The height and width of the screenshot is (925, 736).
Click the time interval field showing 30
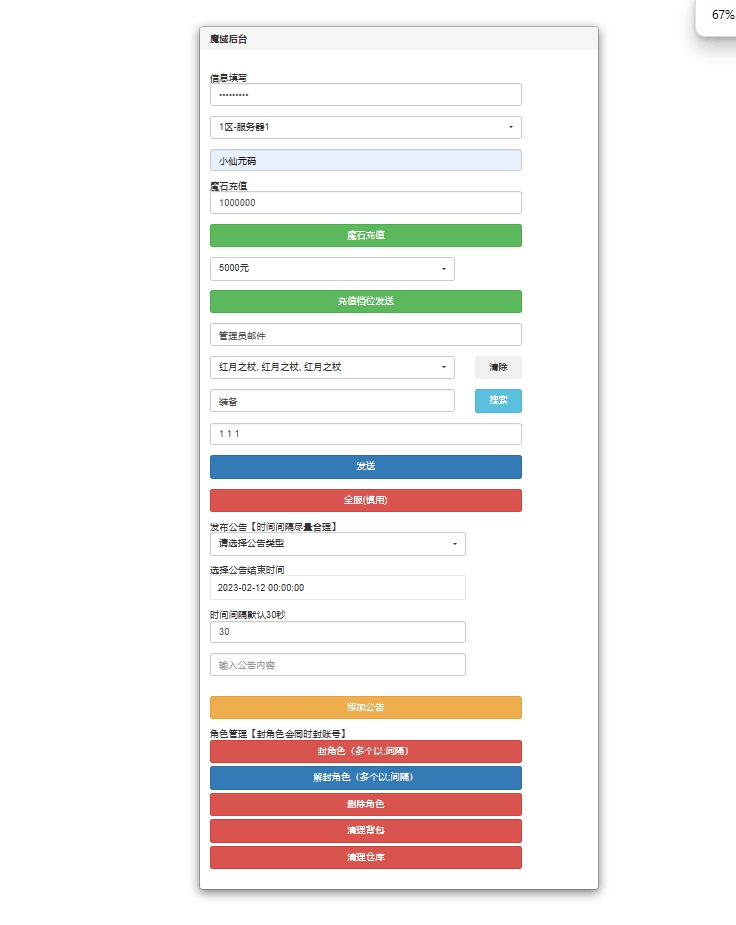(337, 632)
